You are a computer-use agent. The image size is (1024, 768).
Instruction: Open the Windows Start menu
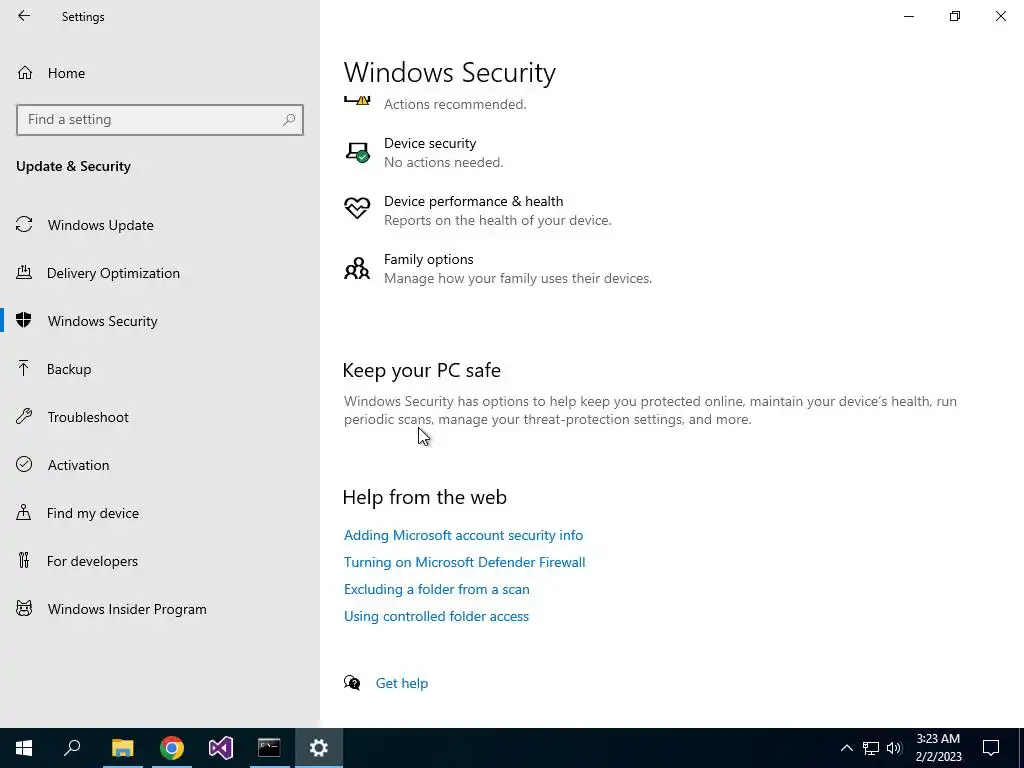pyautogui.click(x=24, y=748)
